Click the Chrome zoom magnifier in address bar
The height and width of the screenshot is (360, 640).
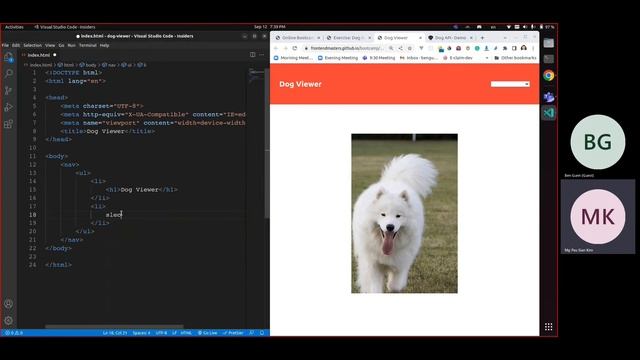(391, 48)
